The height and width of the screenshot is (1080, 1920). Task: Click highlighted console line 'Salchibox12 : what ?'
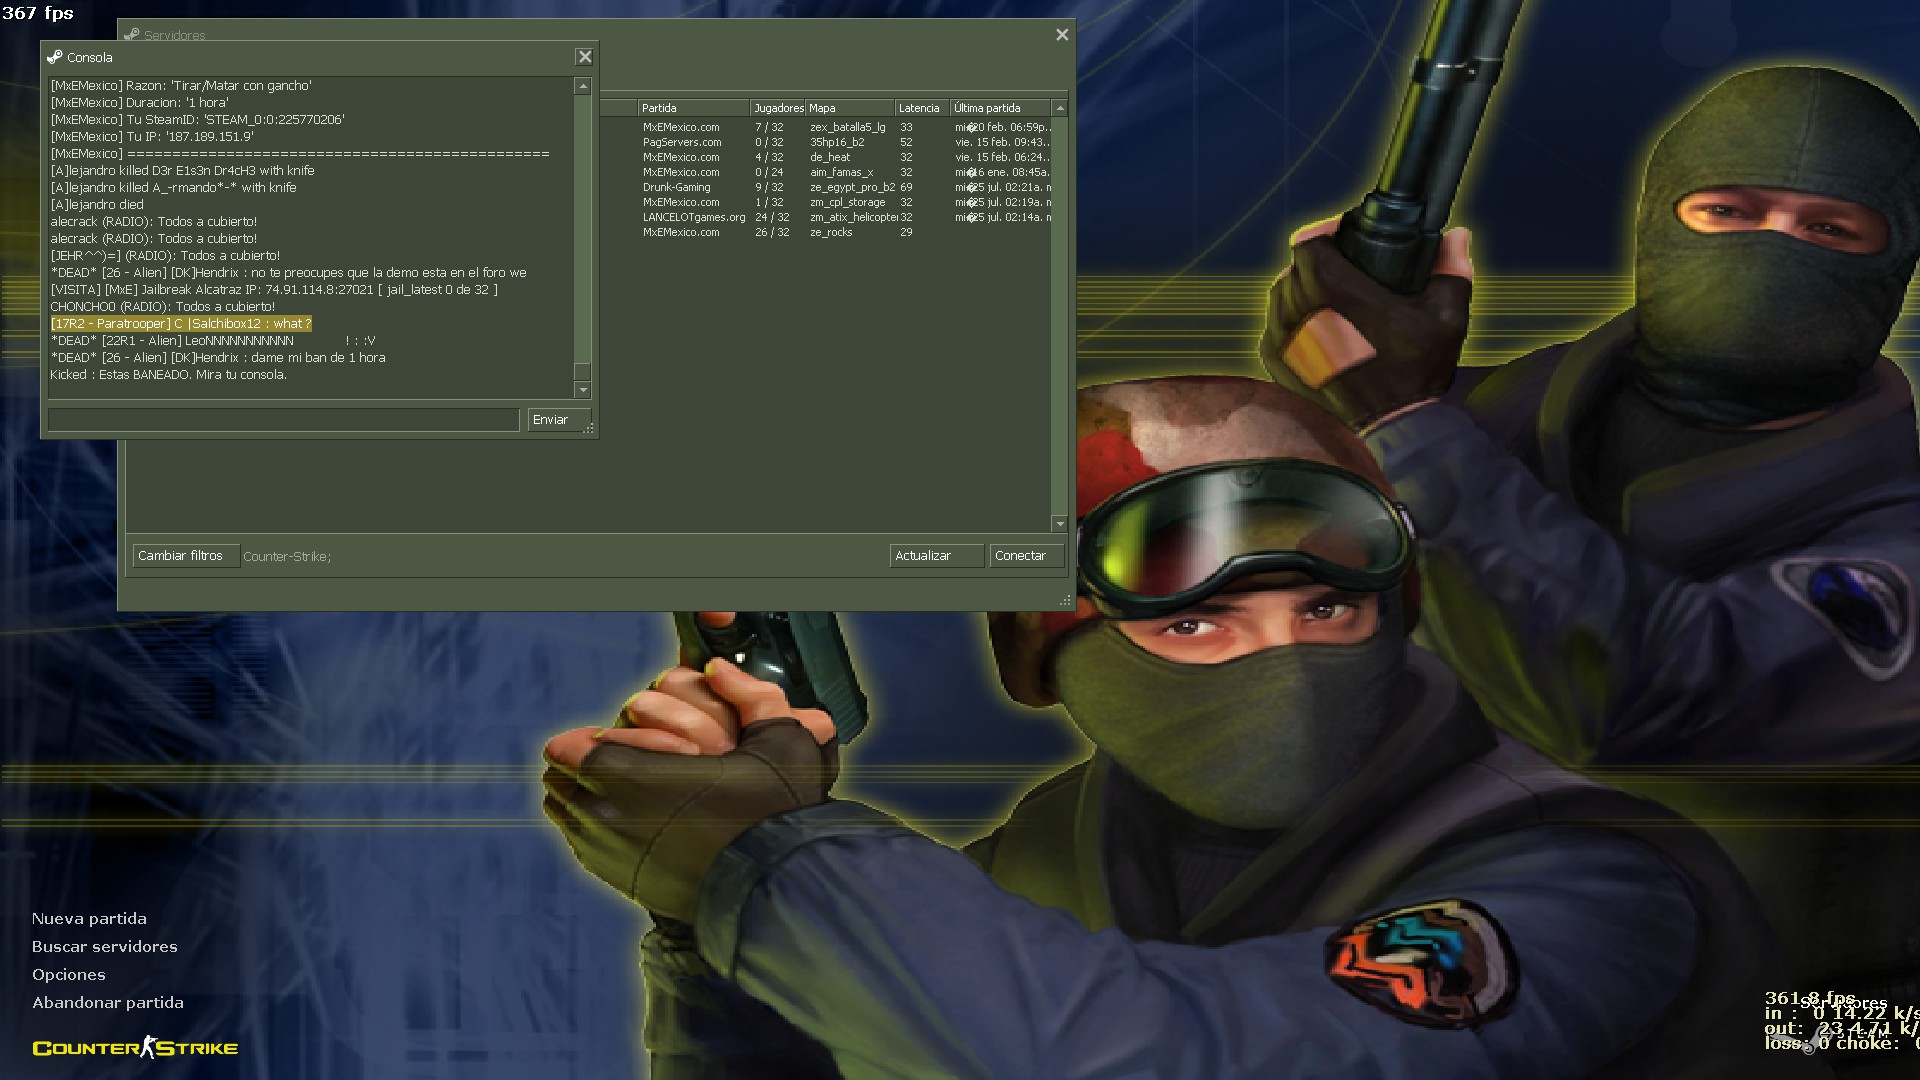[181, 324]
